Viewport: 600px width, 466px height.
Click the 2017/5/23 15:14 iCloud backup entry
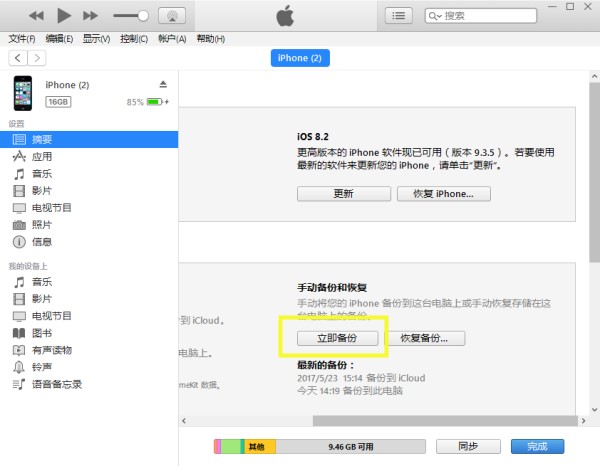[x=361, y=378]
